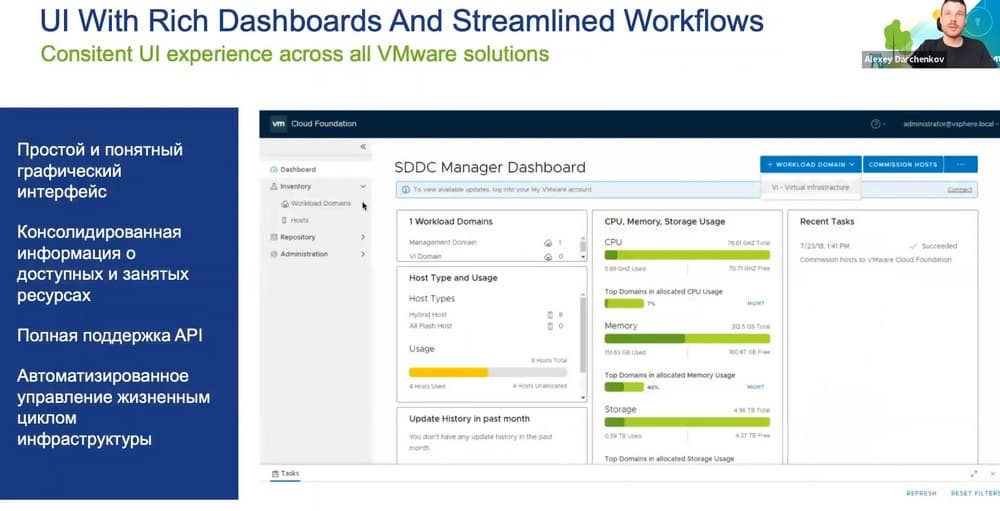Select VI - Virtual Infrastructure menu option
Viewport: 1000px width, 511px height.
811,188
